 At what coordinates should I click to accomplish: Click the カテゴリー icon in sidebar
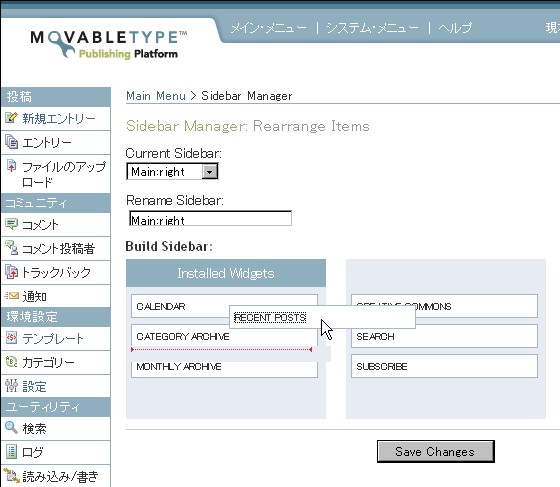coord(11,362)
